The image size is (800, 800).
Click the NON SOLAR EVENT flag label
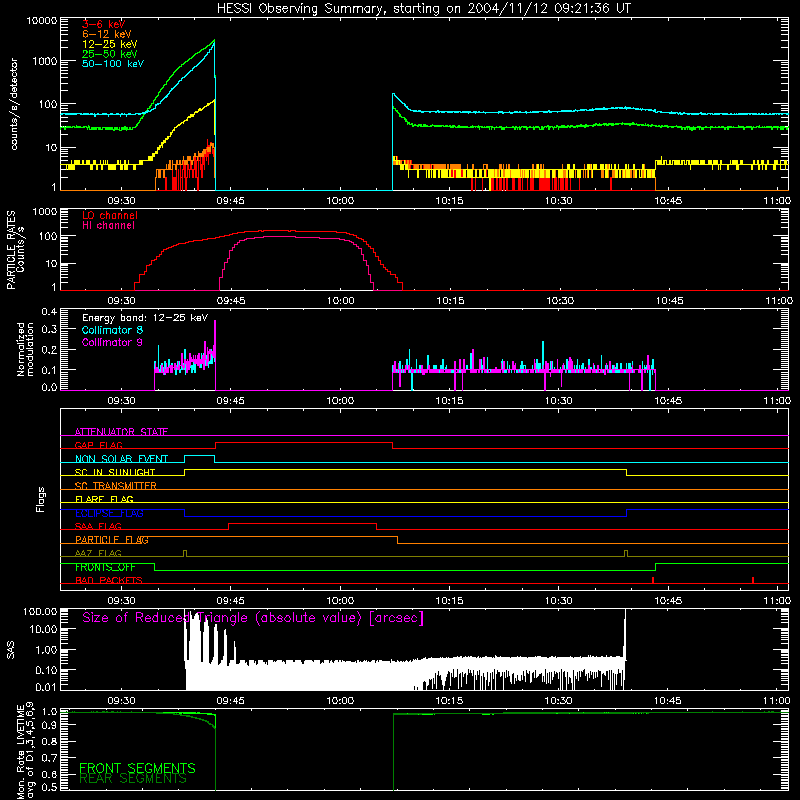(121, 459)
